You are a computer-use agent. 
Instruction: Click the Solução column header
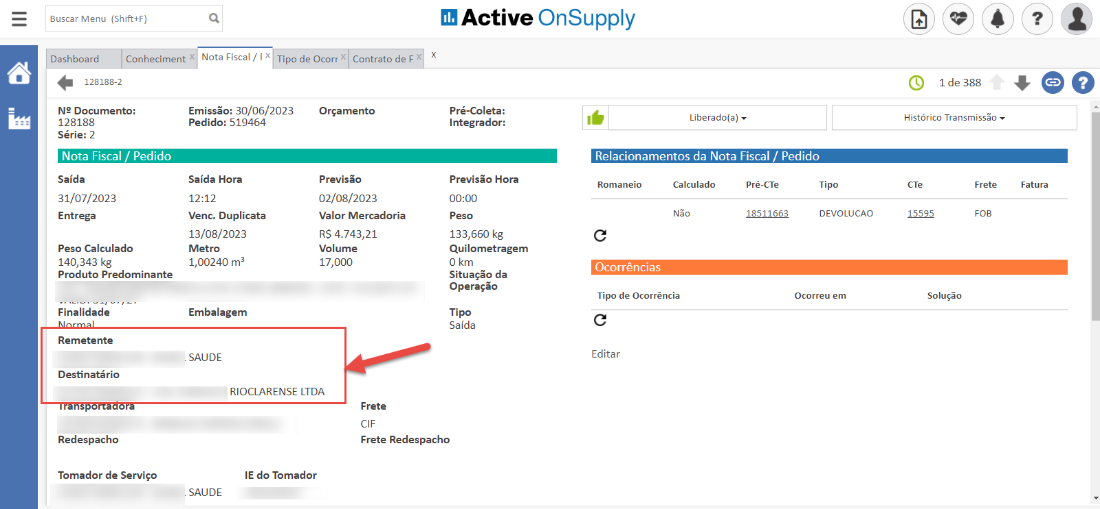[x=944, y=296]
